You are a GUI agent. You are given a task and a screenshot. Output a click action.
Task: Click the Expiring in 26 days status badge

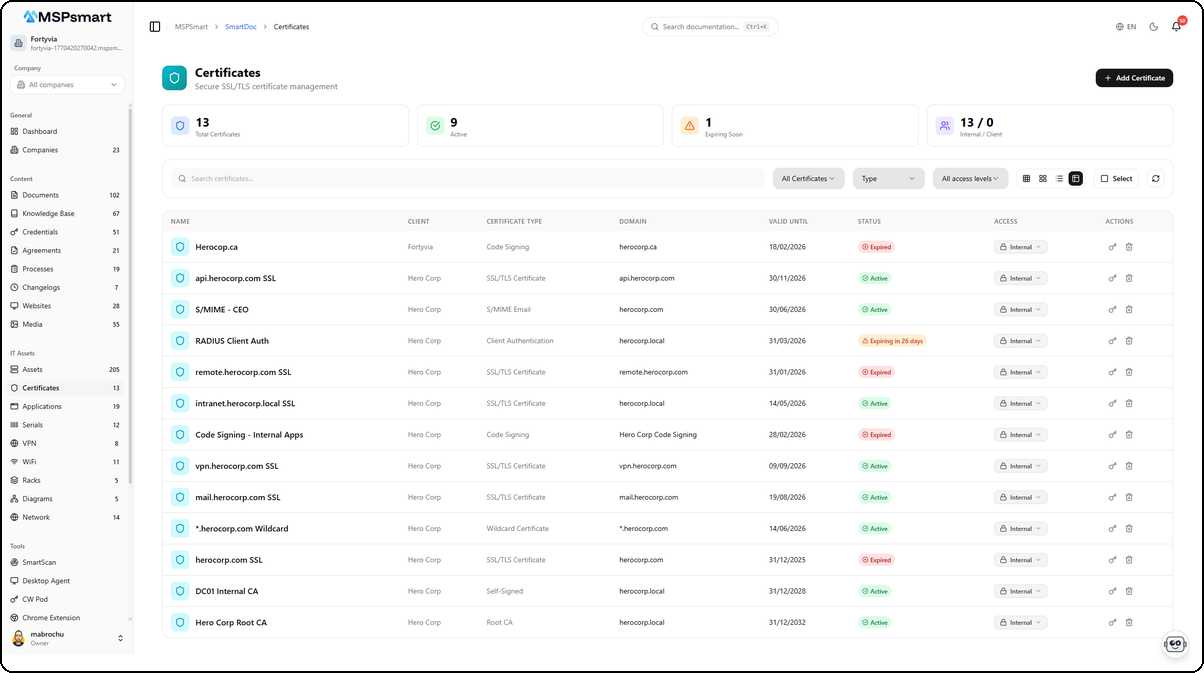(x=893, y=340)
